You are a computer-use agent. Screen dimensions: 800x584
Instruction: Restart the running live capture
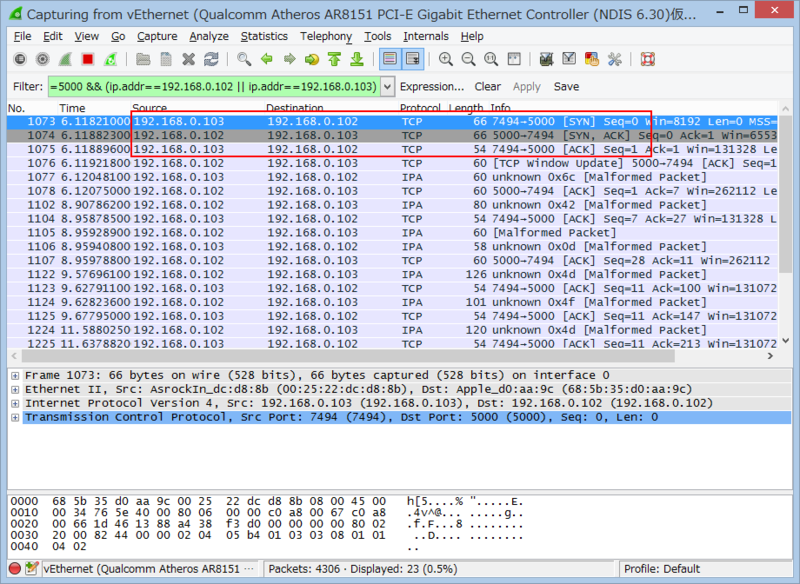(111, 59)
